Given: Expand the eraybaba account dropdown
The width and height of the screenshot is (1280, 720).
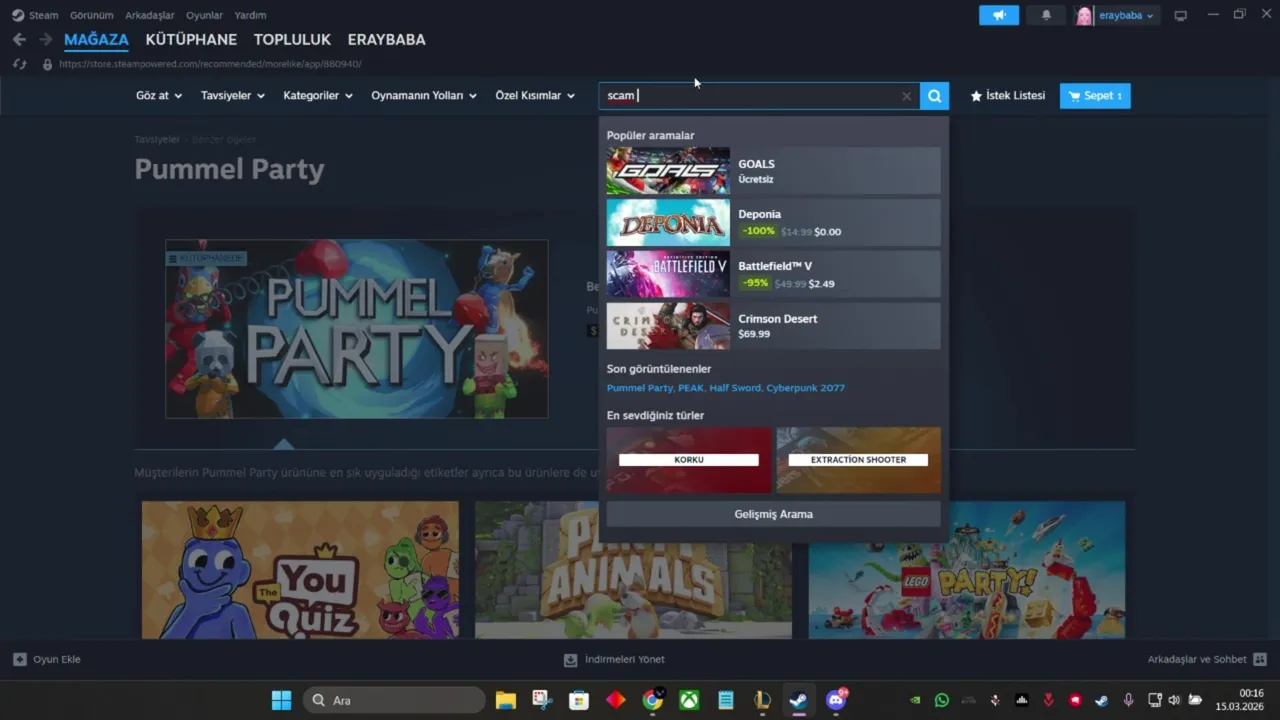Looking at the screenshot, I should [x=1126, y=15].
